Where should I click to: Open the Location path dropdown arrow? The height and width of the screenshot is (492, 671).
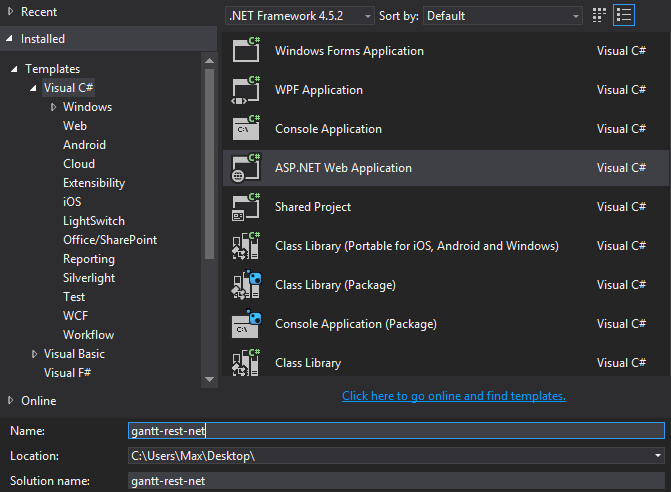pyautogui.click(x=658, y=456)
